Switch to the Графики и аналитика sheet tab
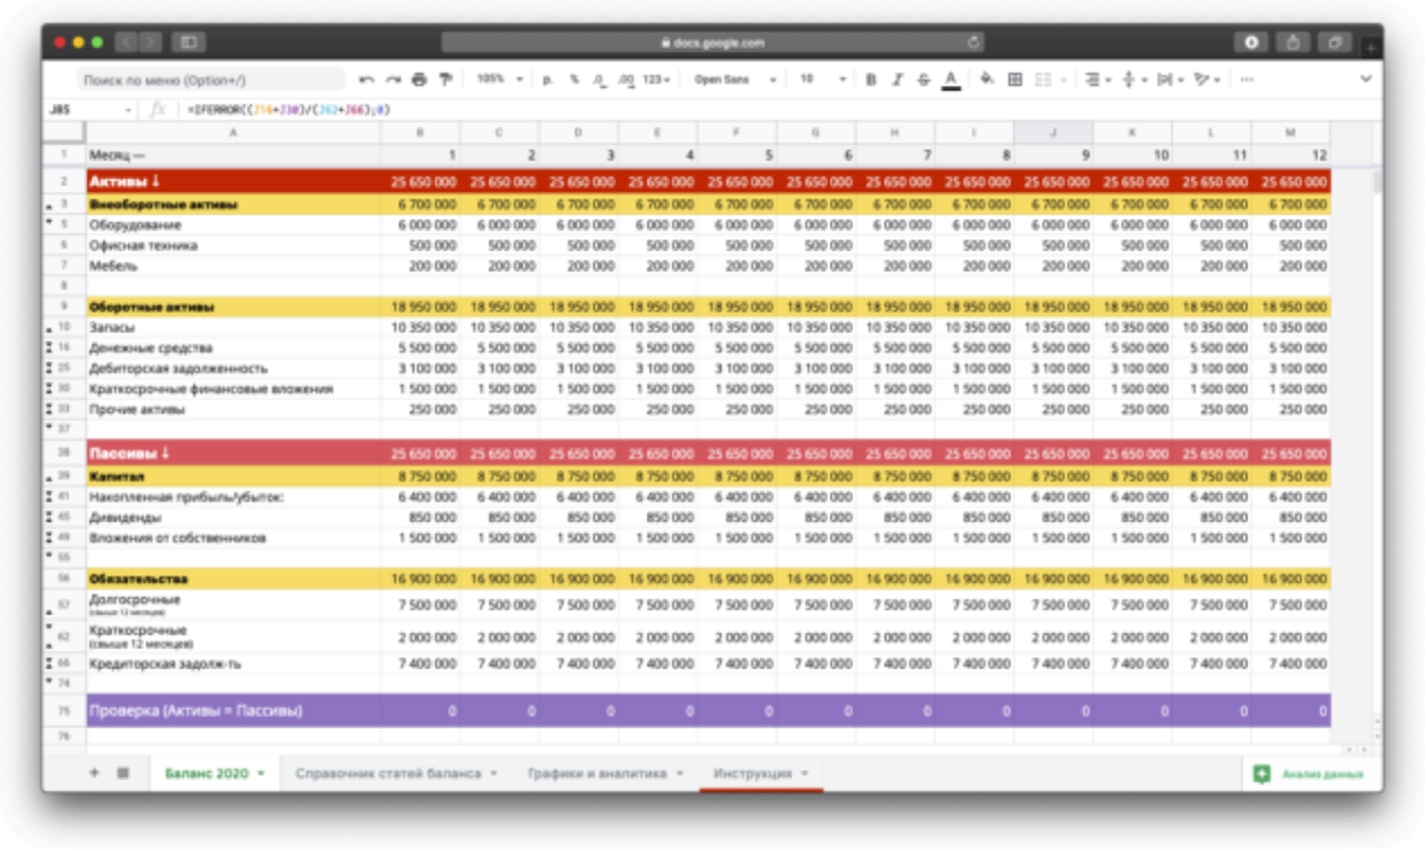The image size is (1425, 849). coord(597,773)
